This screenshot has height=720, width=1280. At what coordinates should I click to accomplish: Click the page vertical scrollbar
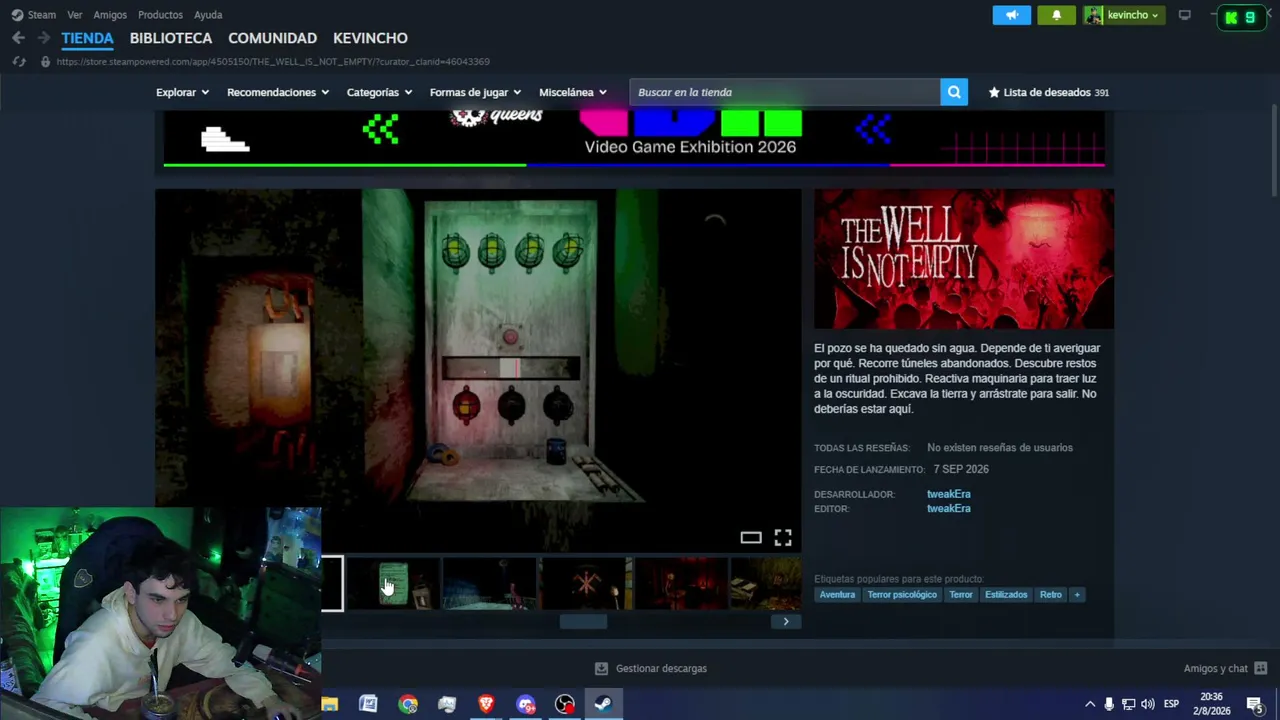click(1274, 150)
